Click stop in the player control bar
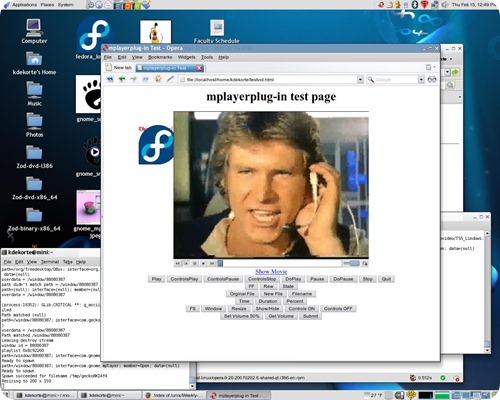 203,263
